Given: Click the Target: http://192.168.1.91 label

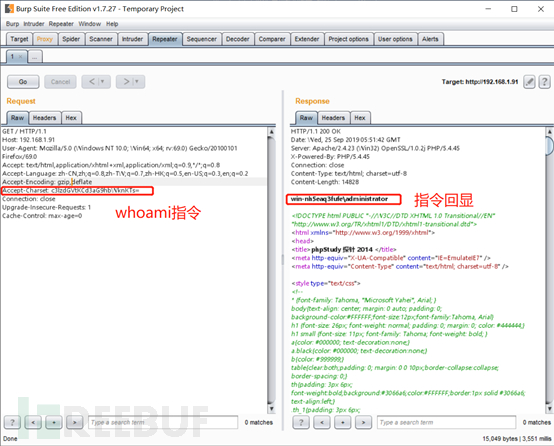Looking at the screenshot, I should 480,82.
